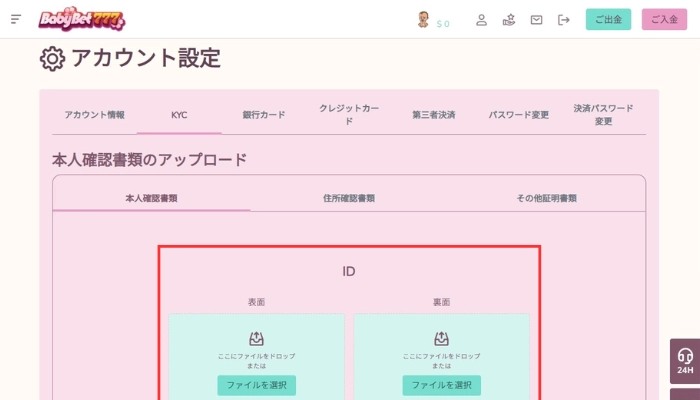
Task: Switch to the アカウント情報 tab
Action: (x=94, y=115)
